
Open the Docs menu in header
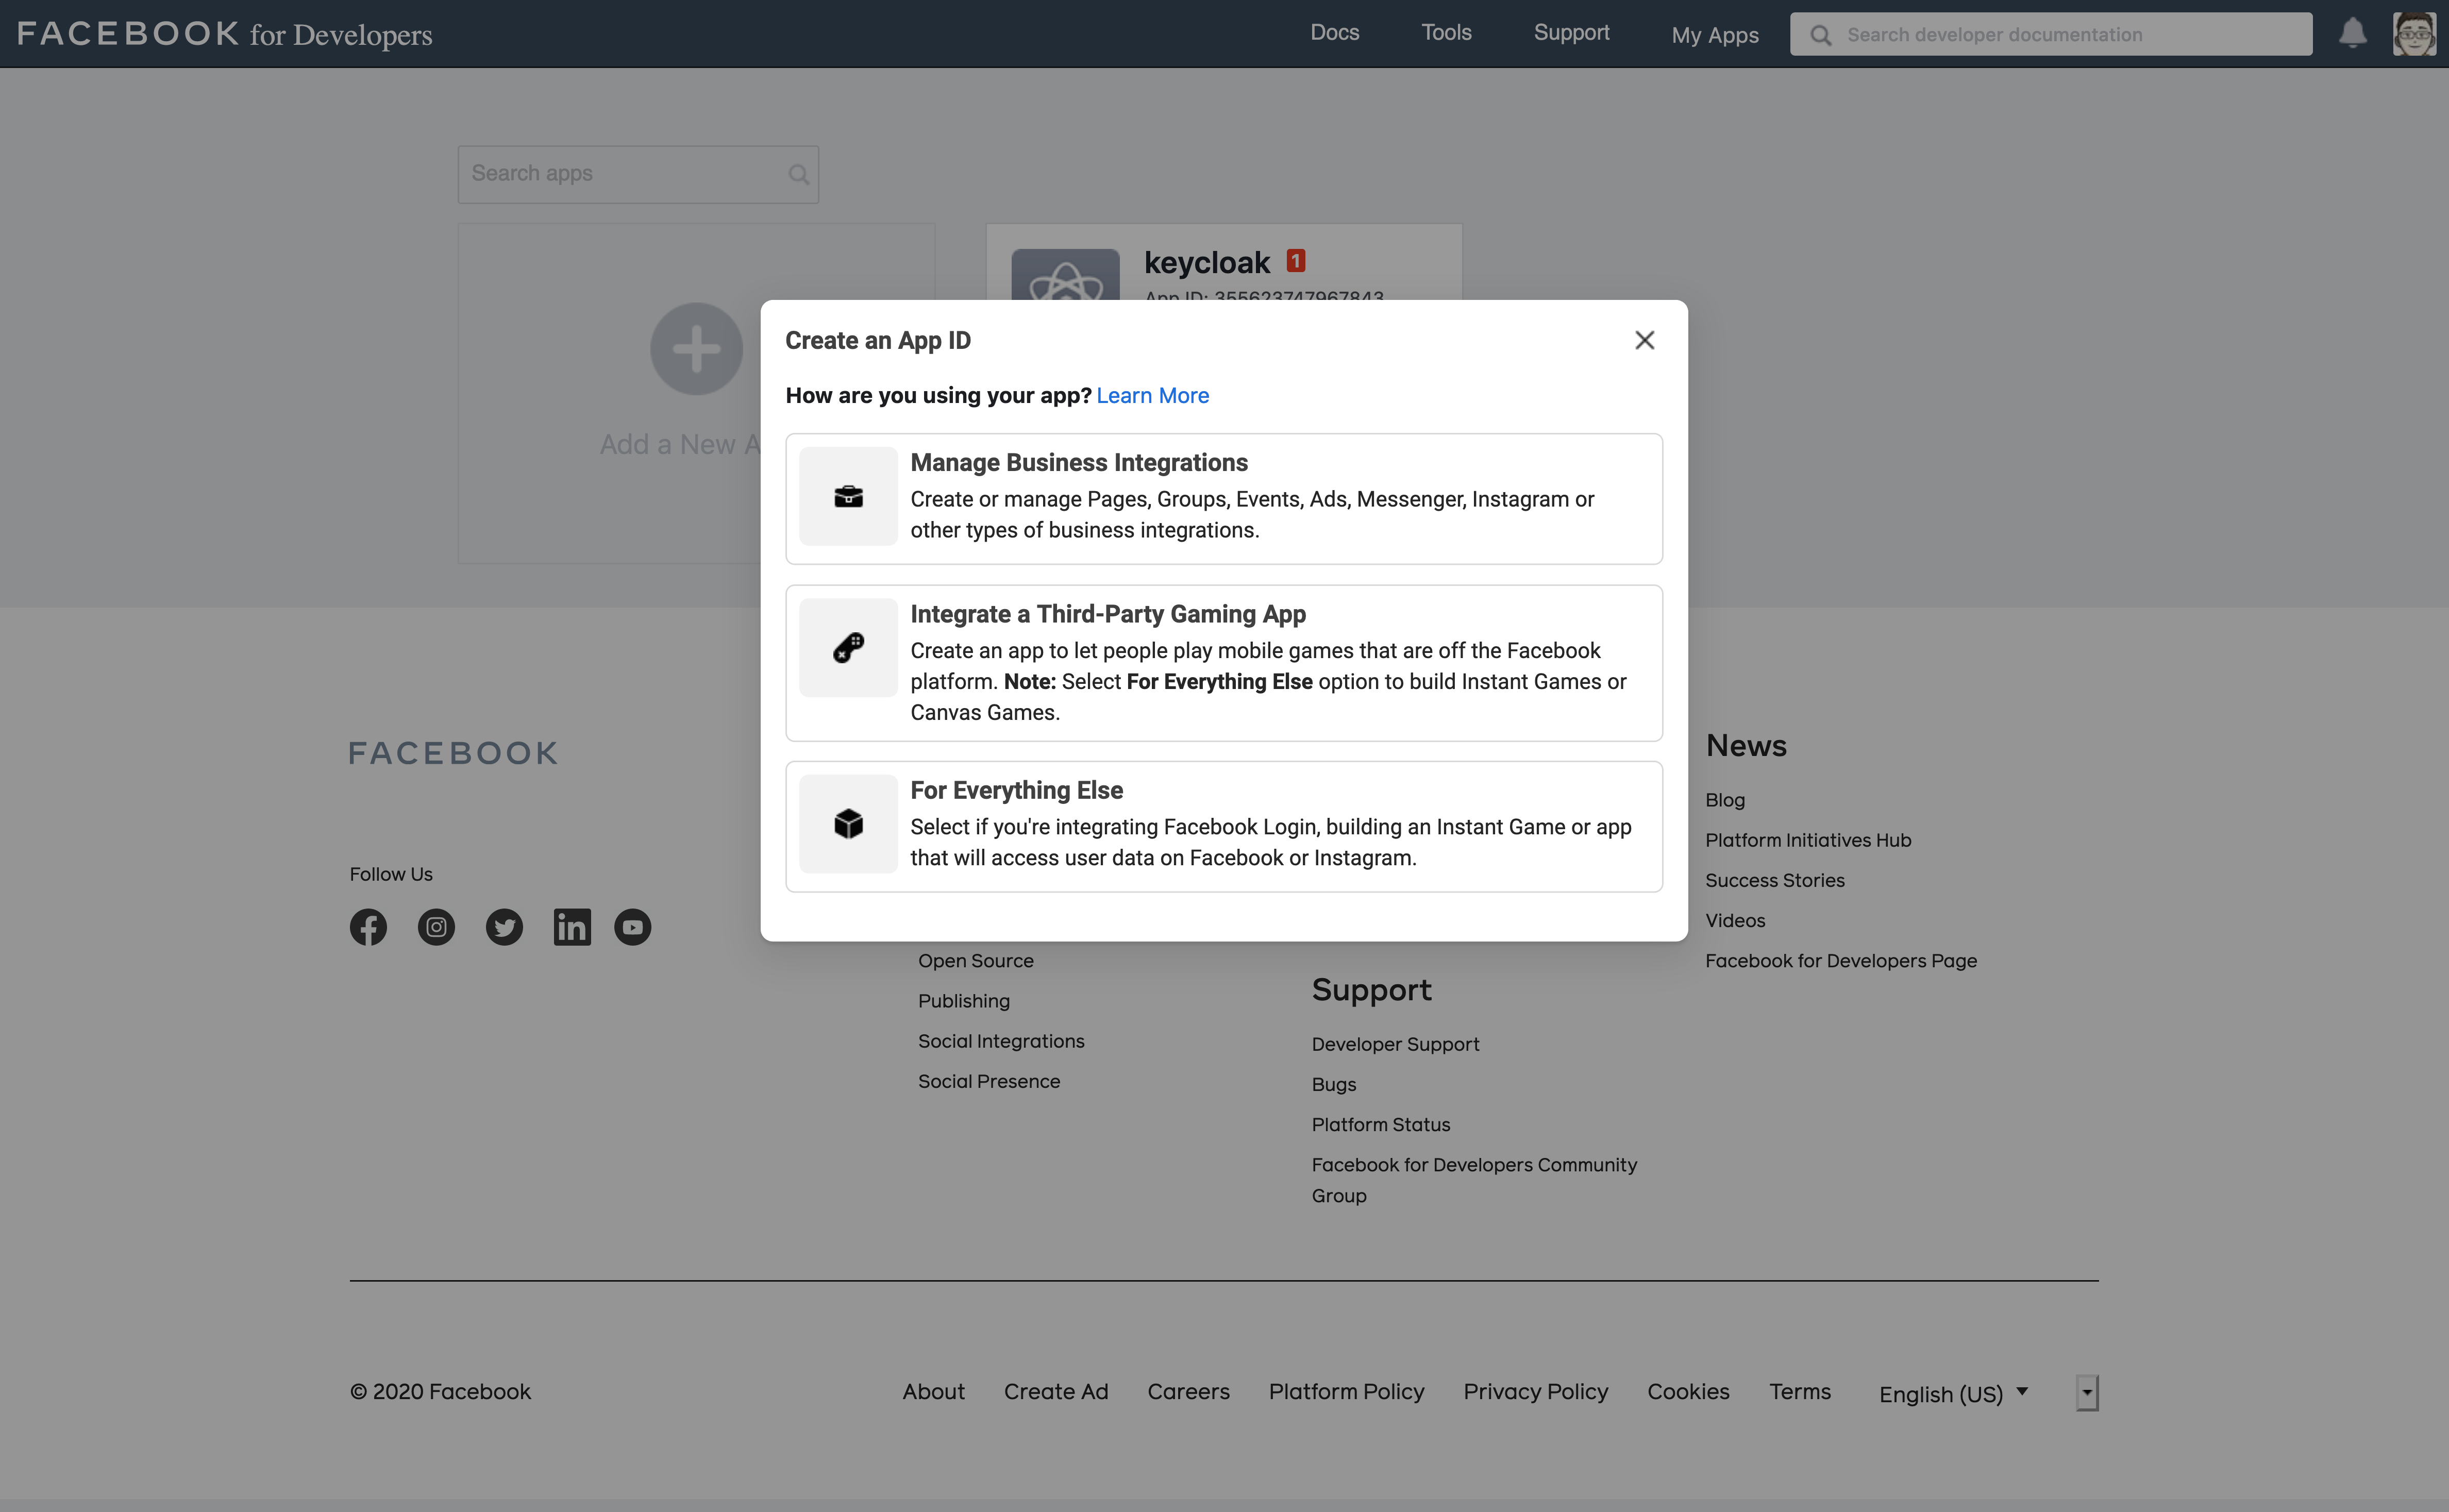pyautogui.click(x=1334, y=33)
